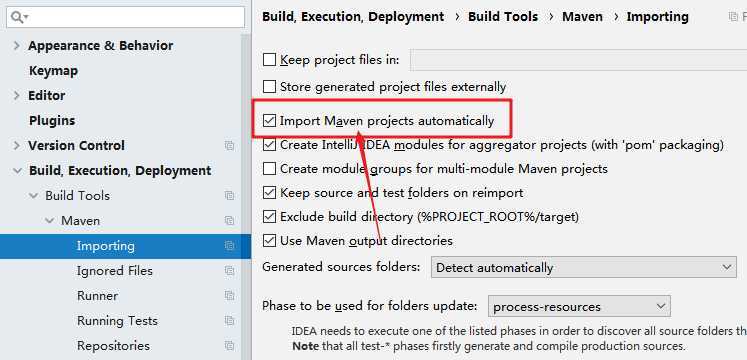Select Runner under Maven
The height and width of the screenshot is (360, 747).
click(x=97, y=296)
